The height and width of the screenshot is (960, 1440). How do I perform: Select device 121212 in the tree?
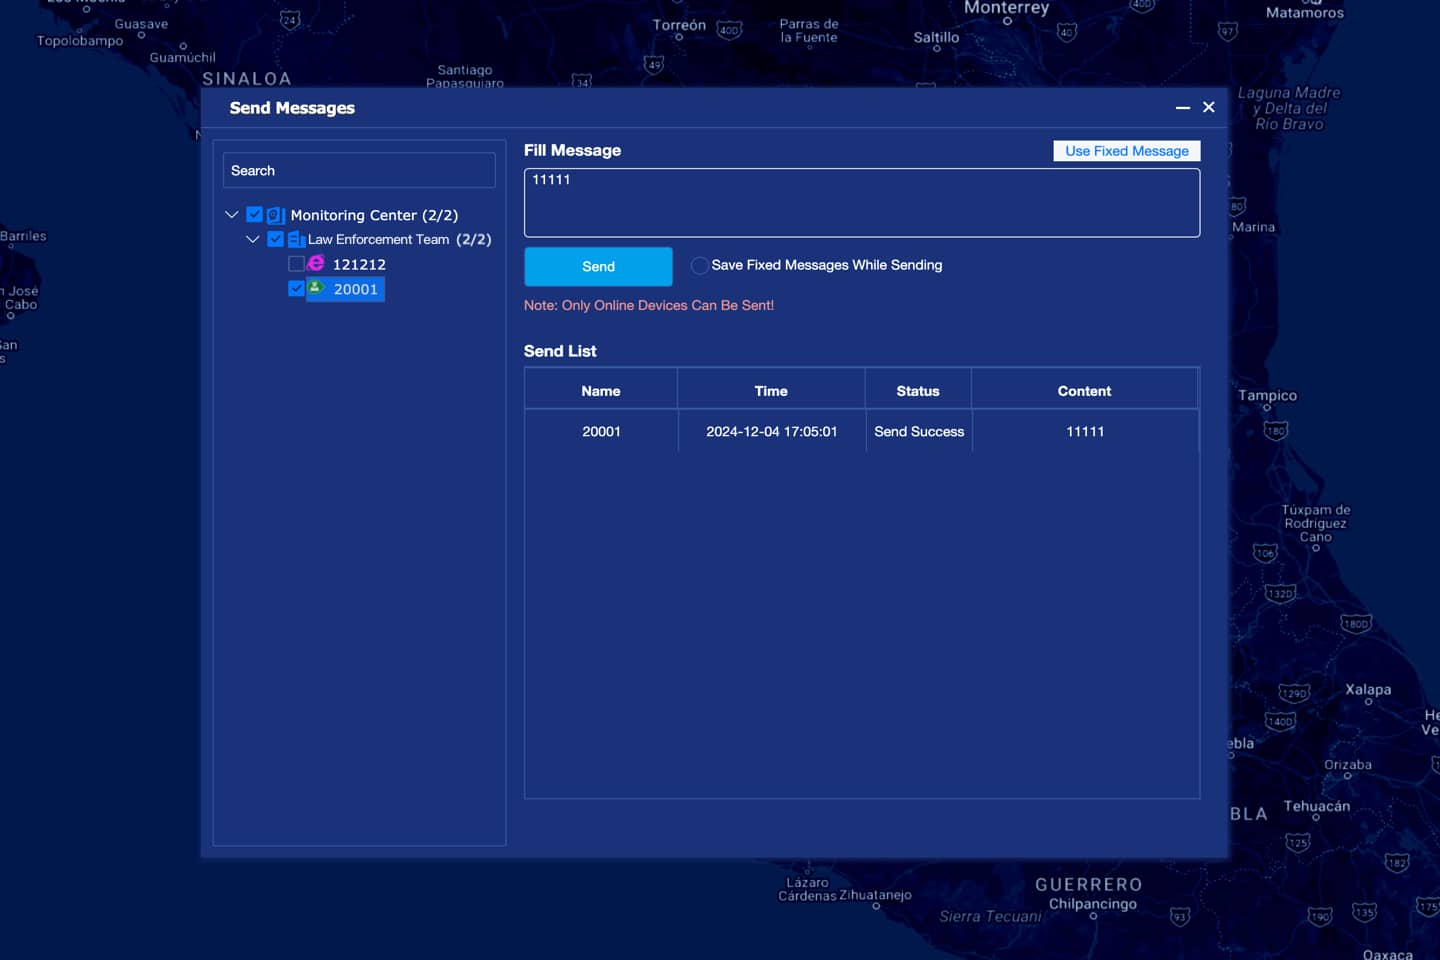[359, 264]
